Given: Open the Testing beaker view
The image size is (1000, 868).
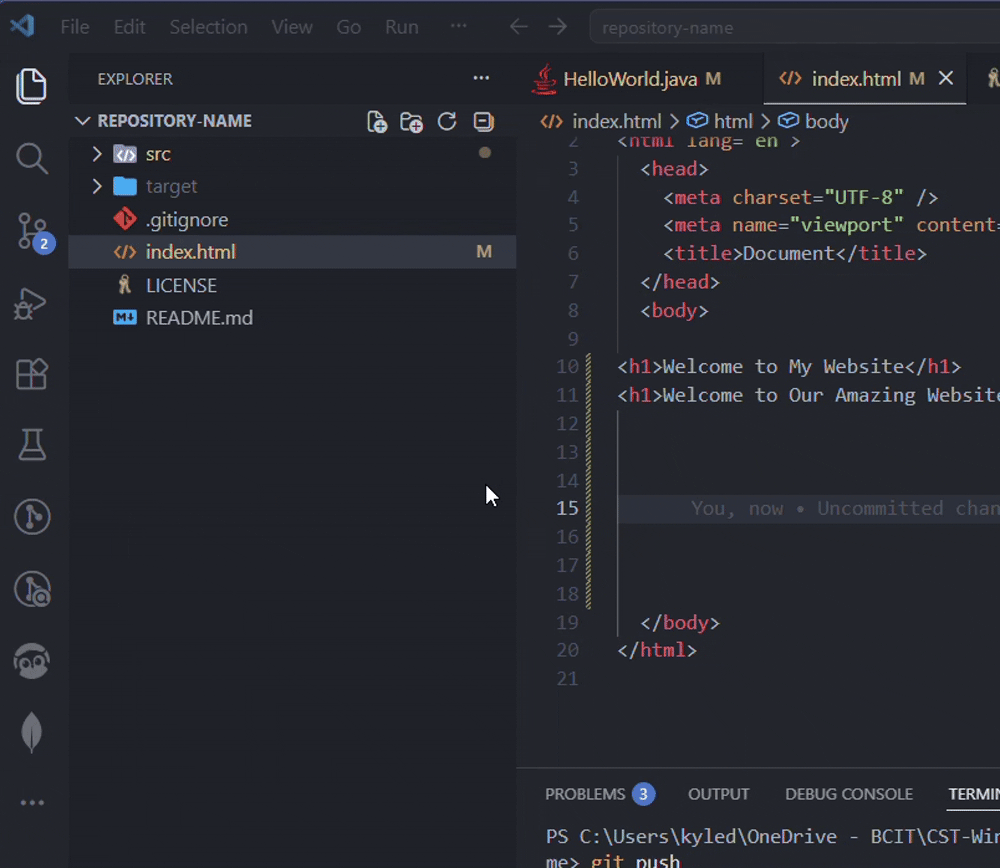Looking at the screenshot, I should [x=31, y=446].
